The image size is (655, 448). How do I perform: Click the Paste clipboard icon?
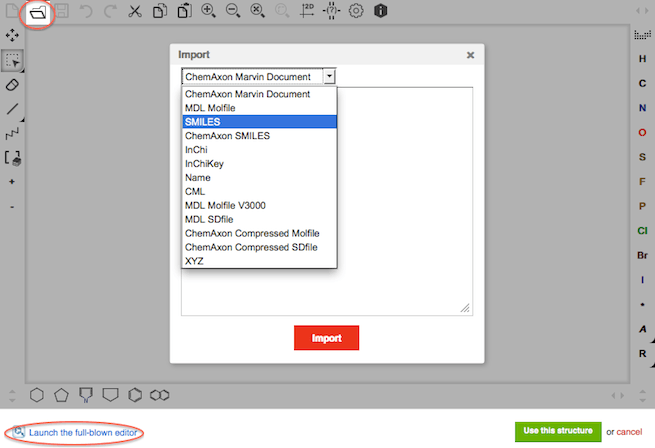click(184, 11)
